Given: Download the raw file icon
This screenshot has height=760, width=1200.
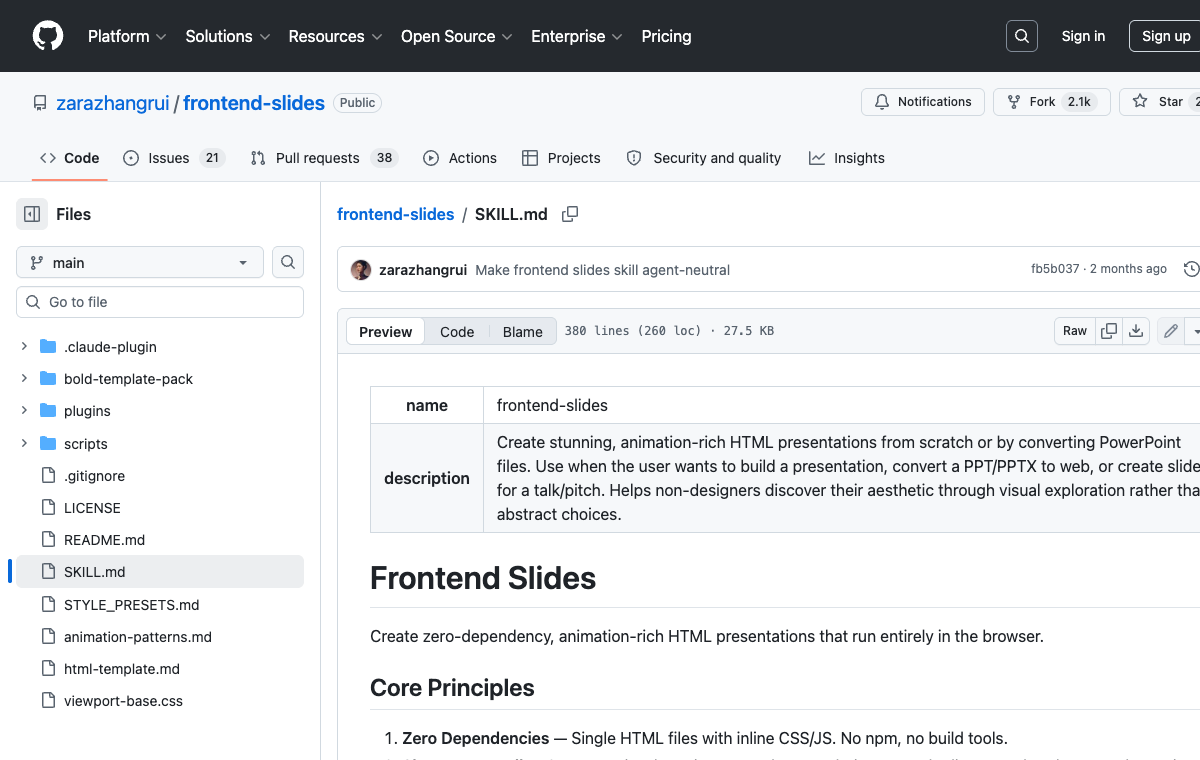Looking at the screenshot, I should click(1136, 331).
